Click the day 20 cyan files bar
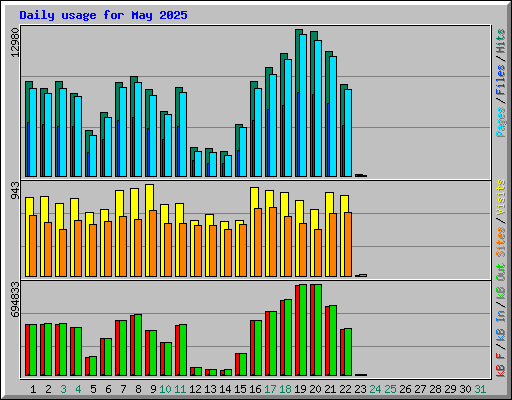 [x=318, y=108]
